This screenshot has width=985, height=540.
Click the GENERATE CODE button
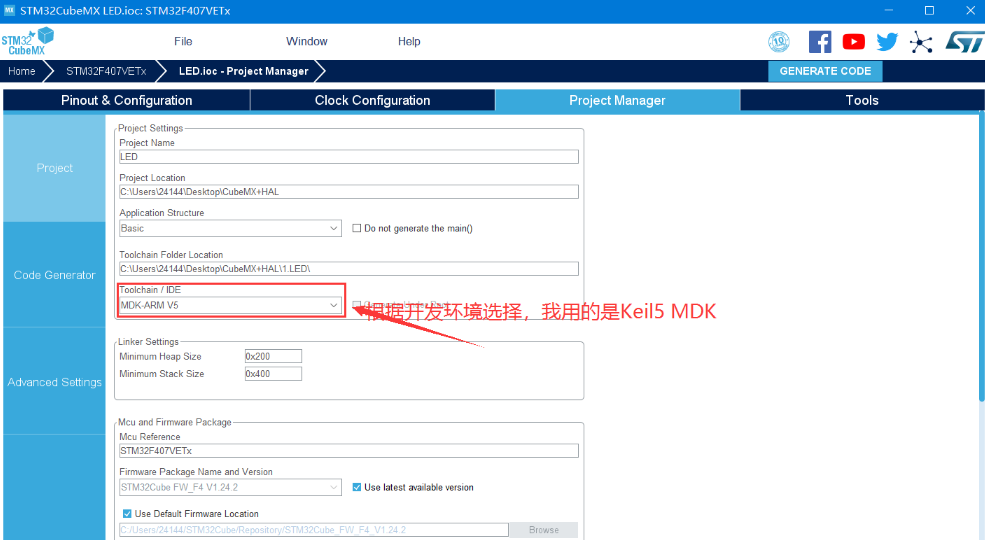[x=825, y=71]
